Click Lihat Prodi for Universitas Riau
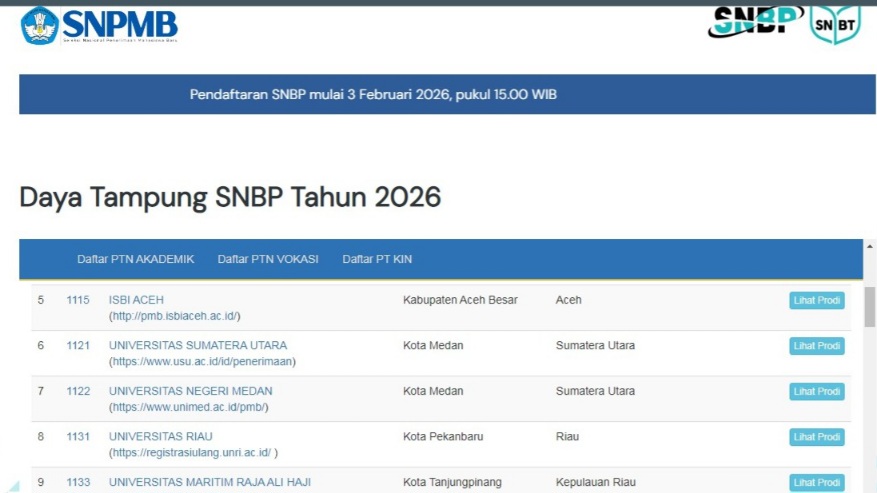The width and height of the screenshot is (877, 493). [817, 437]
